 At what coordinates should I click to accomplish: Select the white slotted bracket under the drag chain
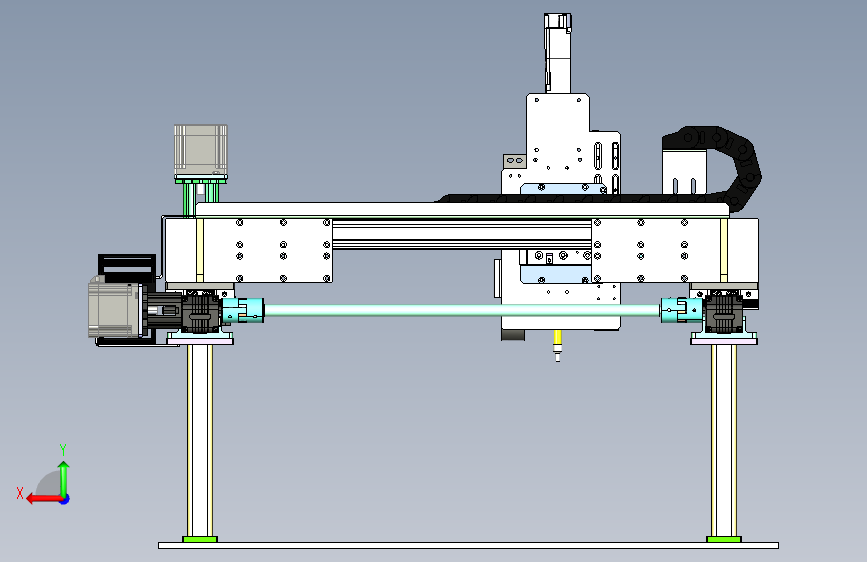pos(685,171)
